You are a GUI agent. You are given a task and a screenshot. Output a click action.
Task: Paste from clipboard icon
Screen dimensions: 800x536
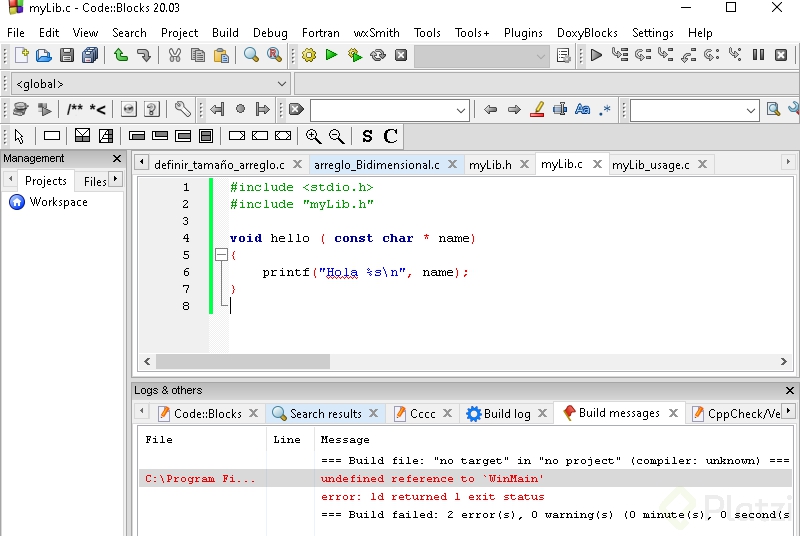coord(221,55)
